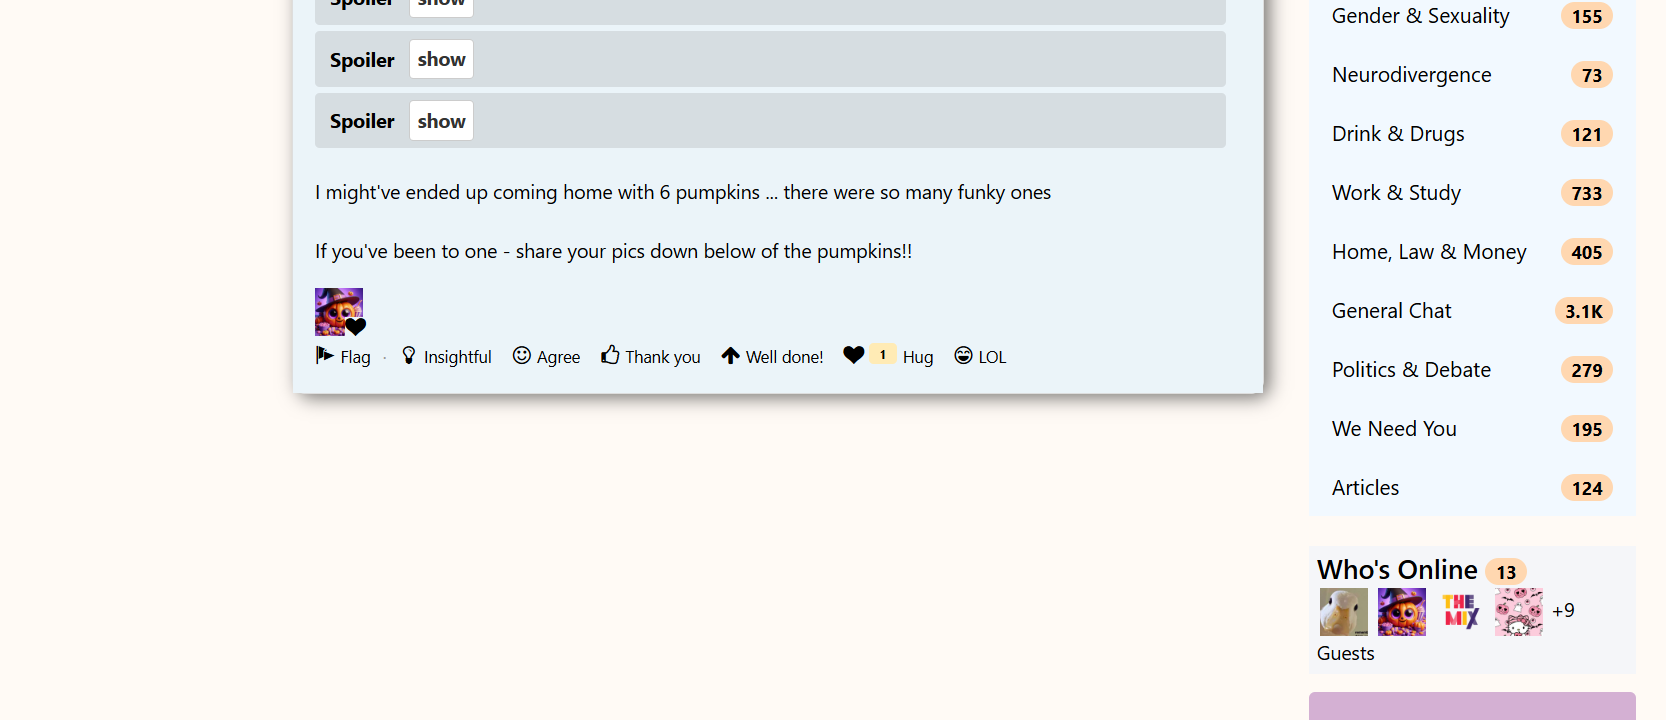Image resolution: width=1666 pixels, height=720 pixels.
Task: Open the Drink & Drugs category
Action: click(x=1398, y=134)
